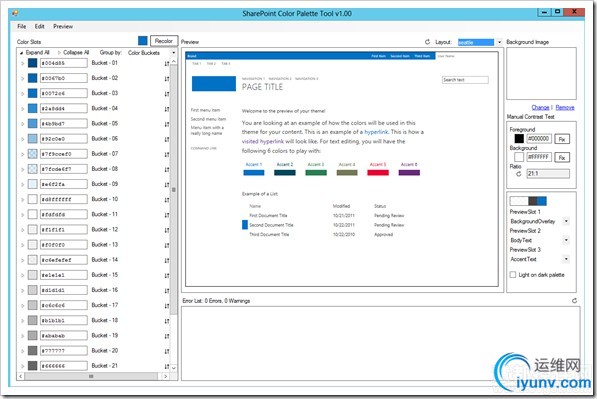This screenshot has width=597, height=399.
Task: Open the File menu
Action: pos(22,26)
